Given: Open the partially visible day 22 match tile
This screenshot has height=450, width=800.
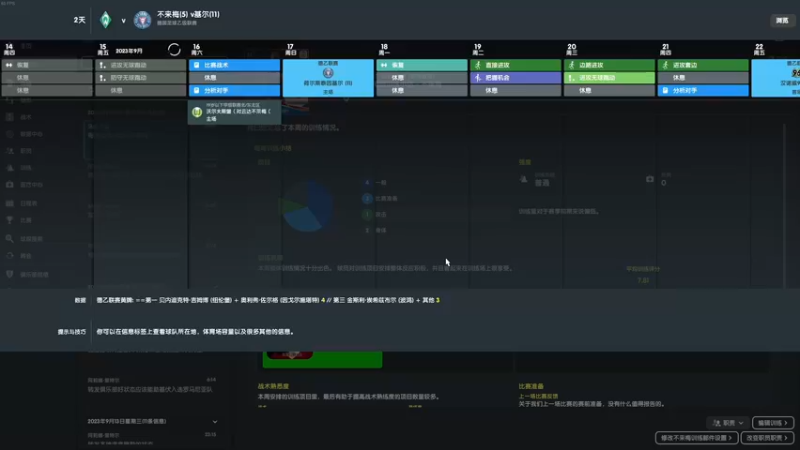Looking at the screenshot, I should 776,78.
